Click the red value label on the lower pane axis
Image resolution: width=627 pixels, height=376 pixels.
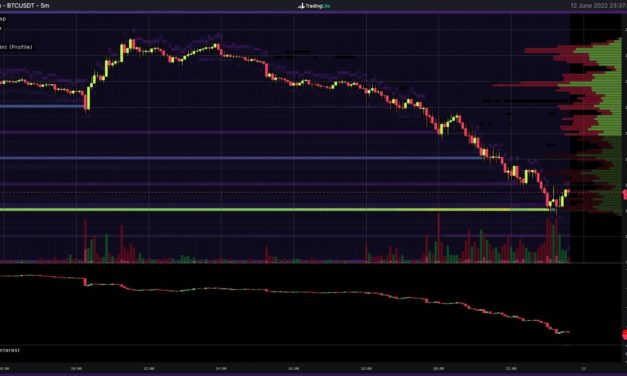[625, 334]
